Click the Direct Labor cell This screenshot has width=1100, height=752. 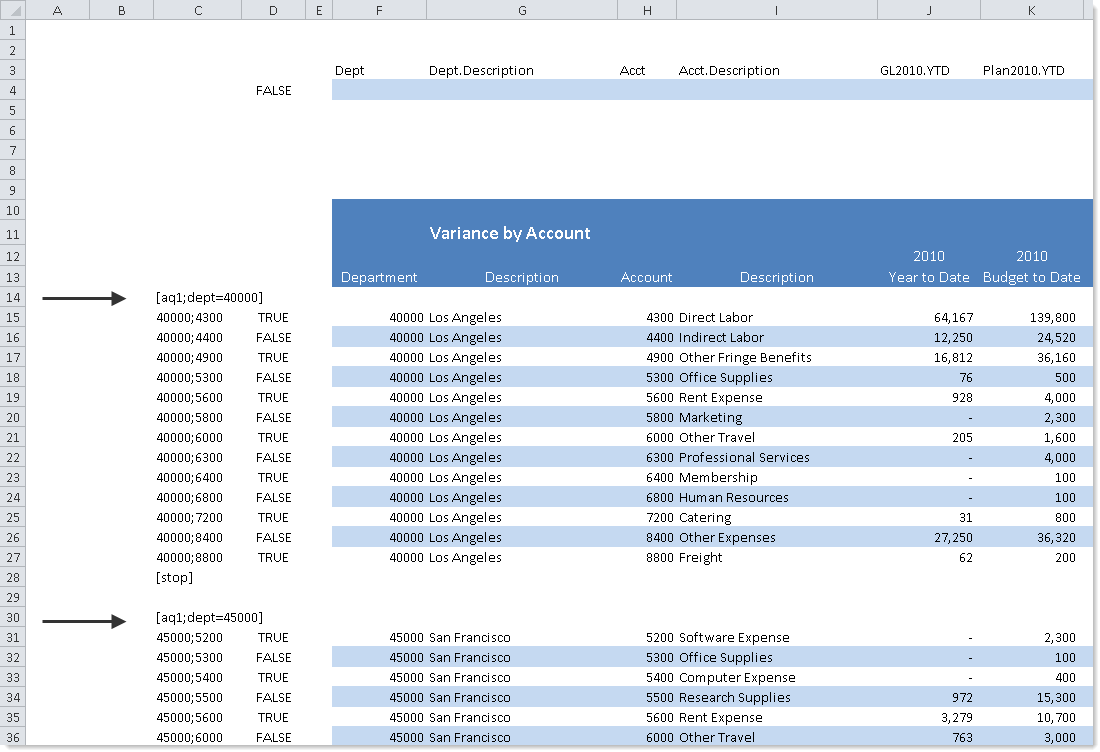pos(715,318)
